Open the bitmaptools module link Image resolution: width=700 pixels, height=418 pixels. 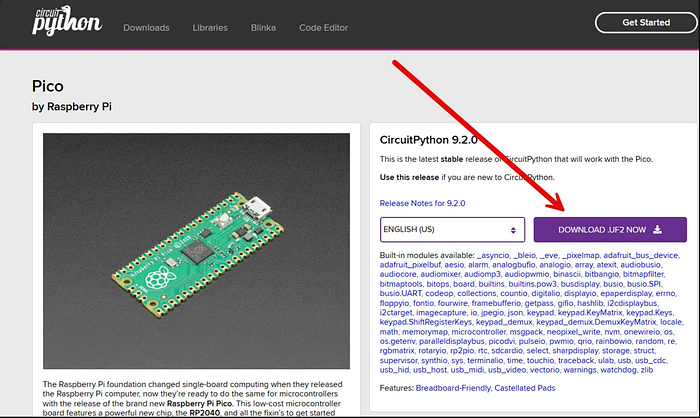(x=401, y=284)
